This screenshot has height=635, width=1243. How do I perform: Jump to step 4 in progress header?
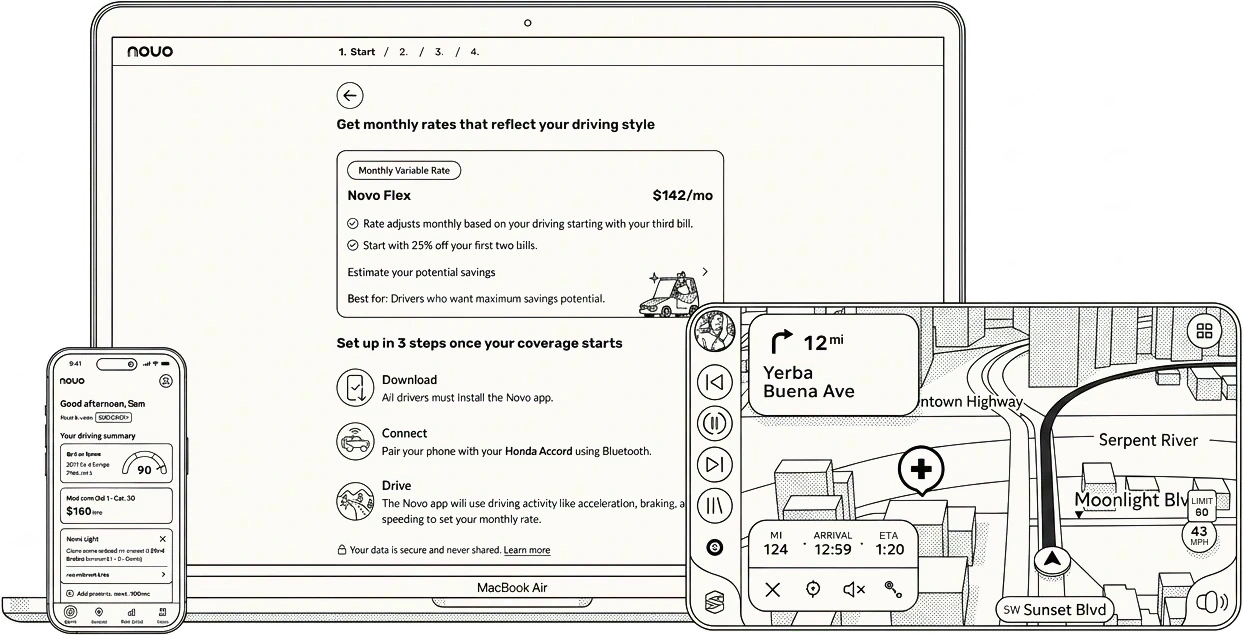475,52
